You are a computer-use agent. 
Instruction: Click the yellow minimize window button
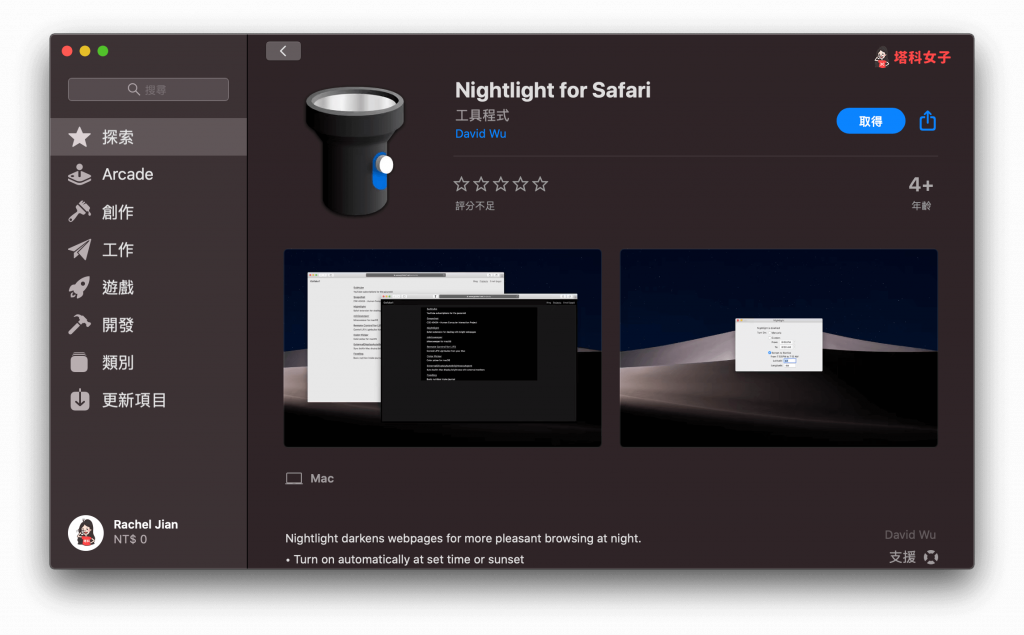pyautogui.click(x=85, y=51)
